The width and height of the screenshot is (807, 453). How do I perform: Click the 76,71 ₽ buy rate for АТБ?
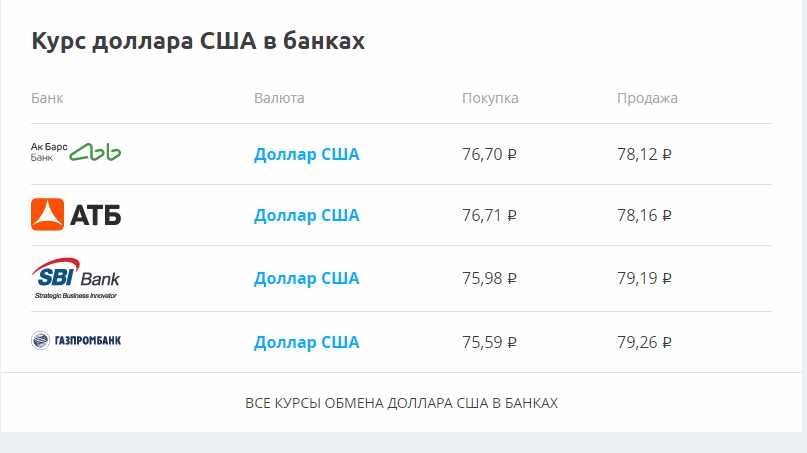(x=489, y=215)
